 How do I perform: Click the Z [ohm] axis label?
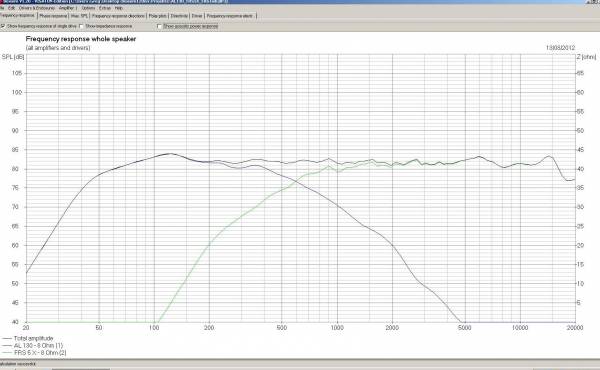(x=586, y=57)
